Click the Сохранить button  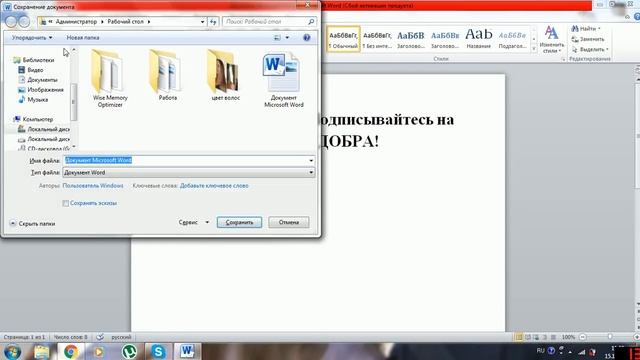point(239,222)
